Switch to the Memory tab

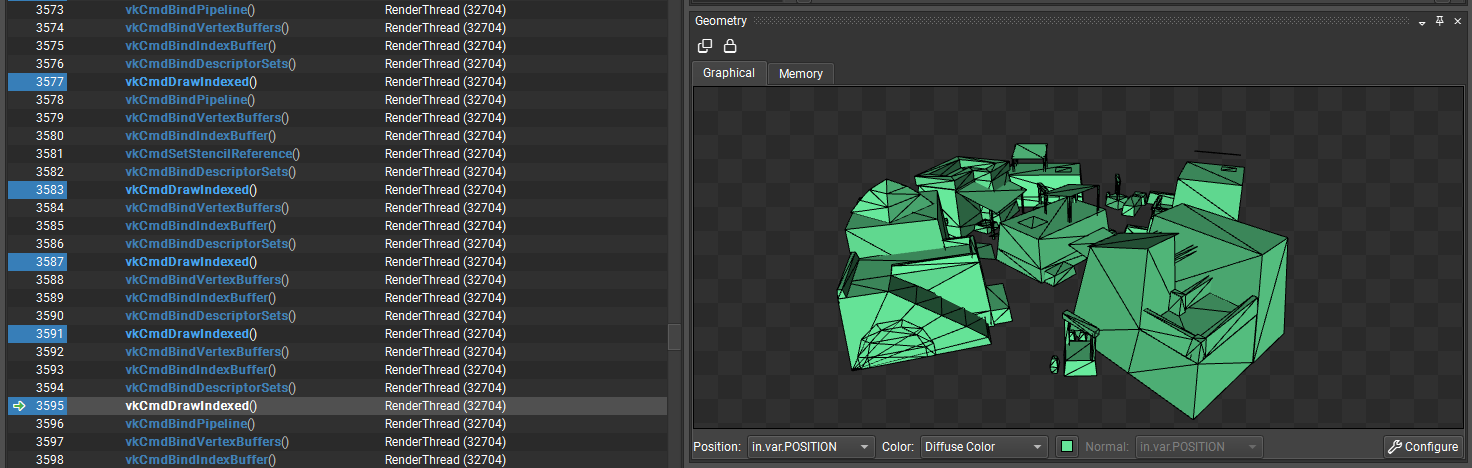[801, 74]
